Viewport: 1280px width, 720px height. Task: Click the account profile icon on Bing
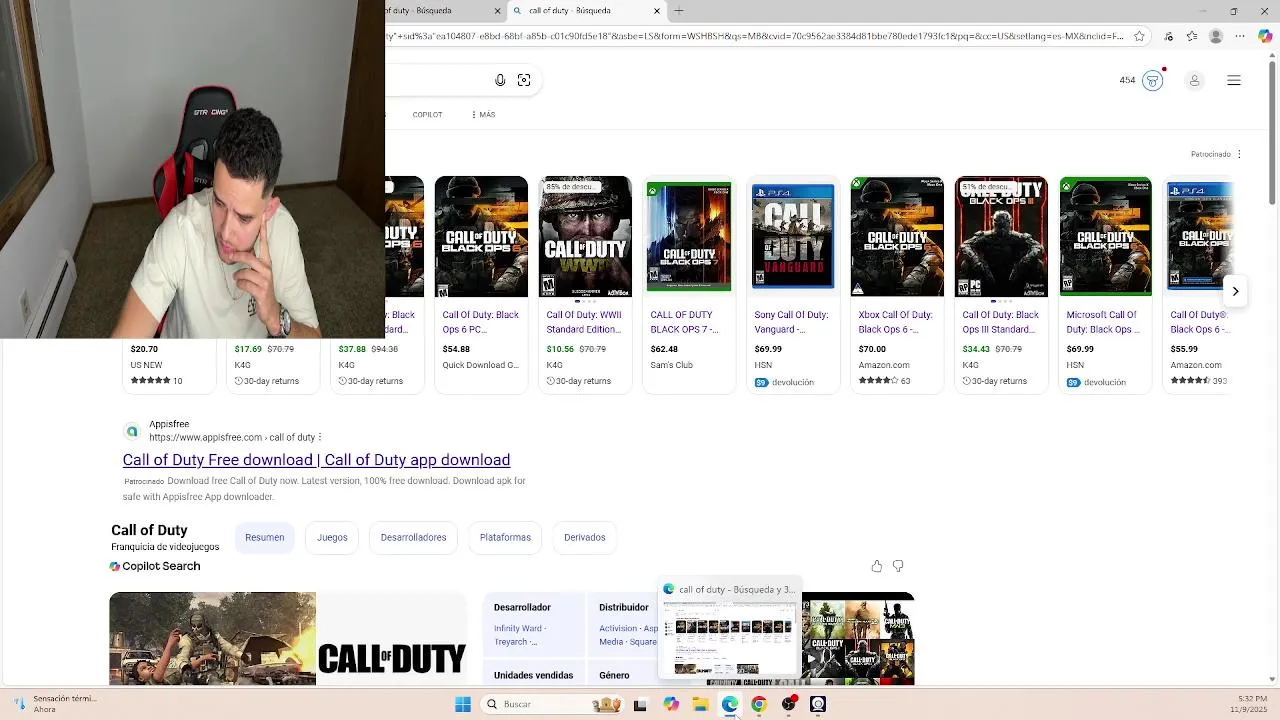(1194, 81)
